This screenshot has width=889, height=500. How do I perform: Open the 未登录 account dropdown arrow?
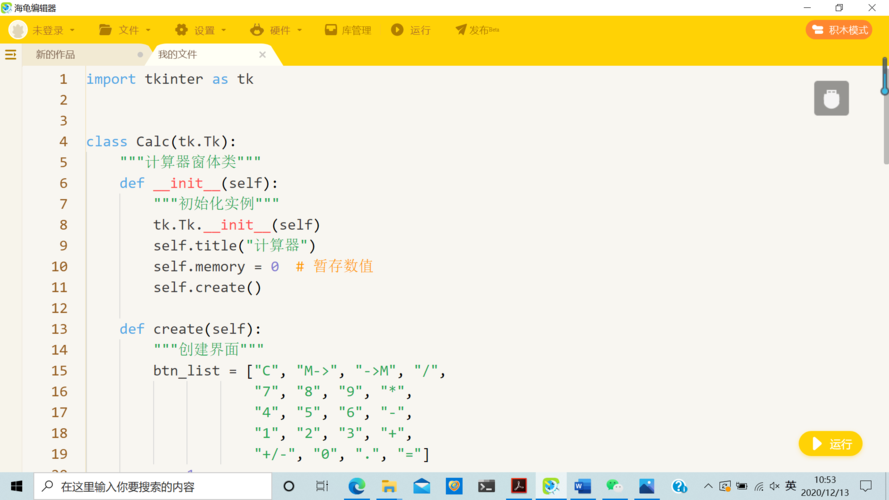tap(72, 30)
